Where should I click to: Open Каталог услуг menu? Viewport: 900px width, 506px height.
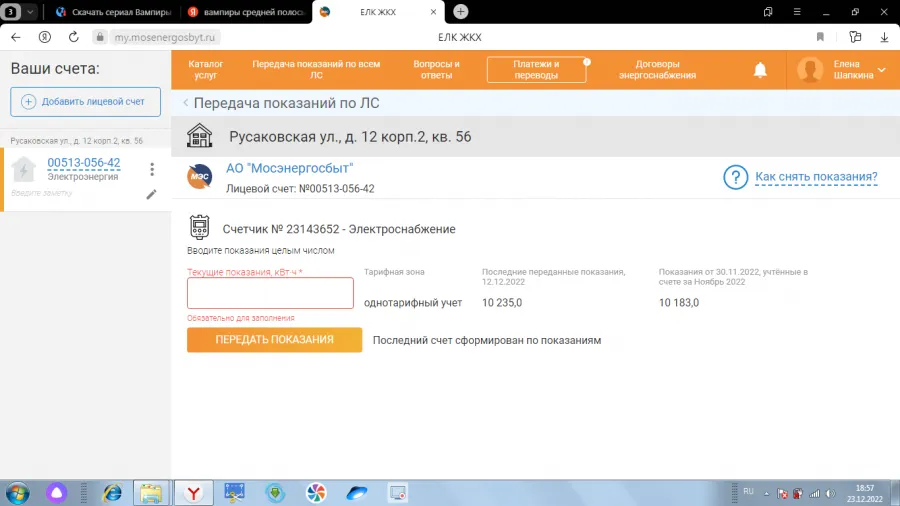point(205,69)
